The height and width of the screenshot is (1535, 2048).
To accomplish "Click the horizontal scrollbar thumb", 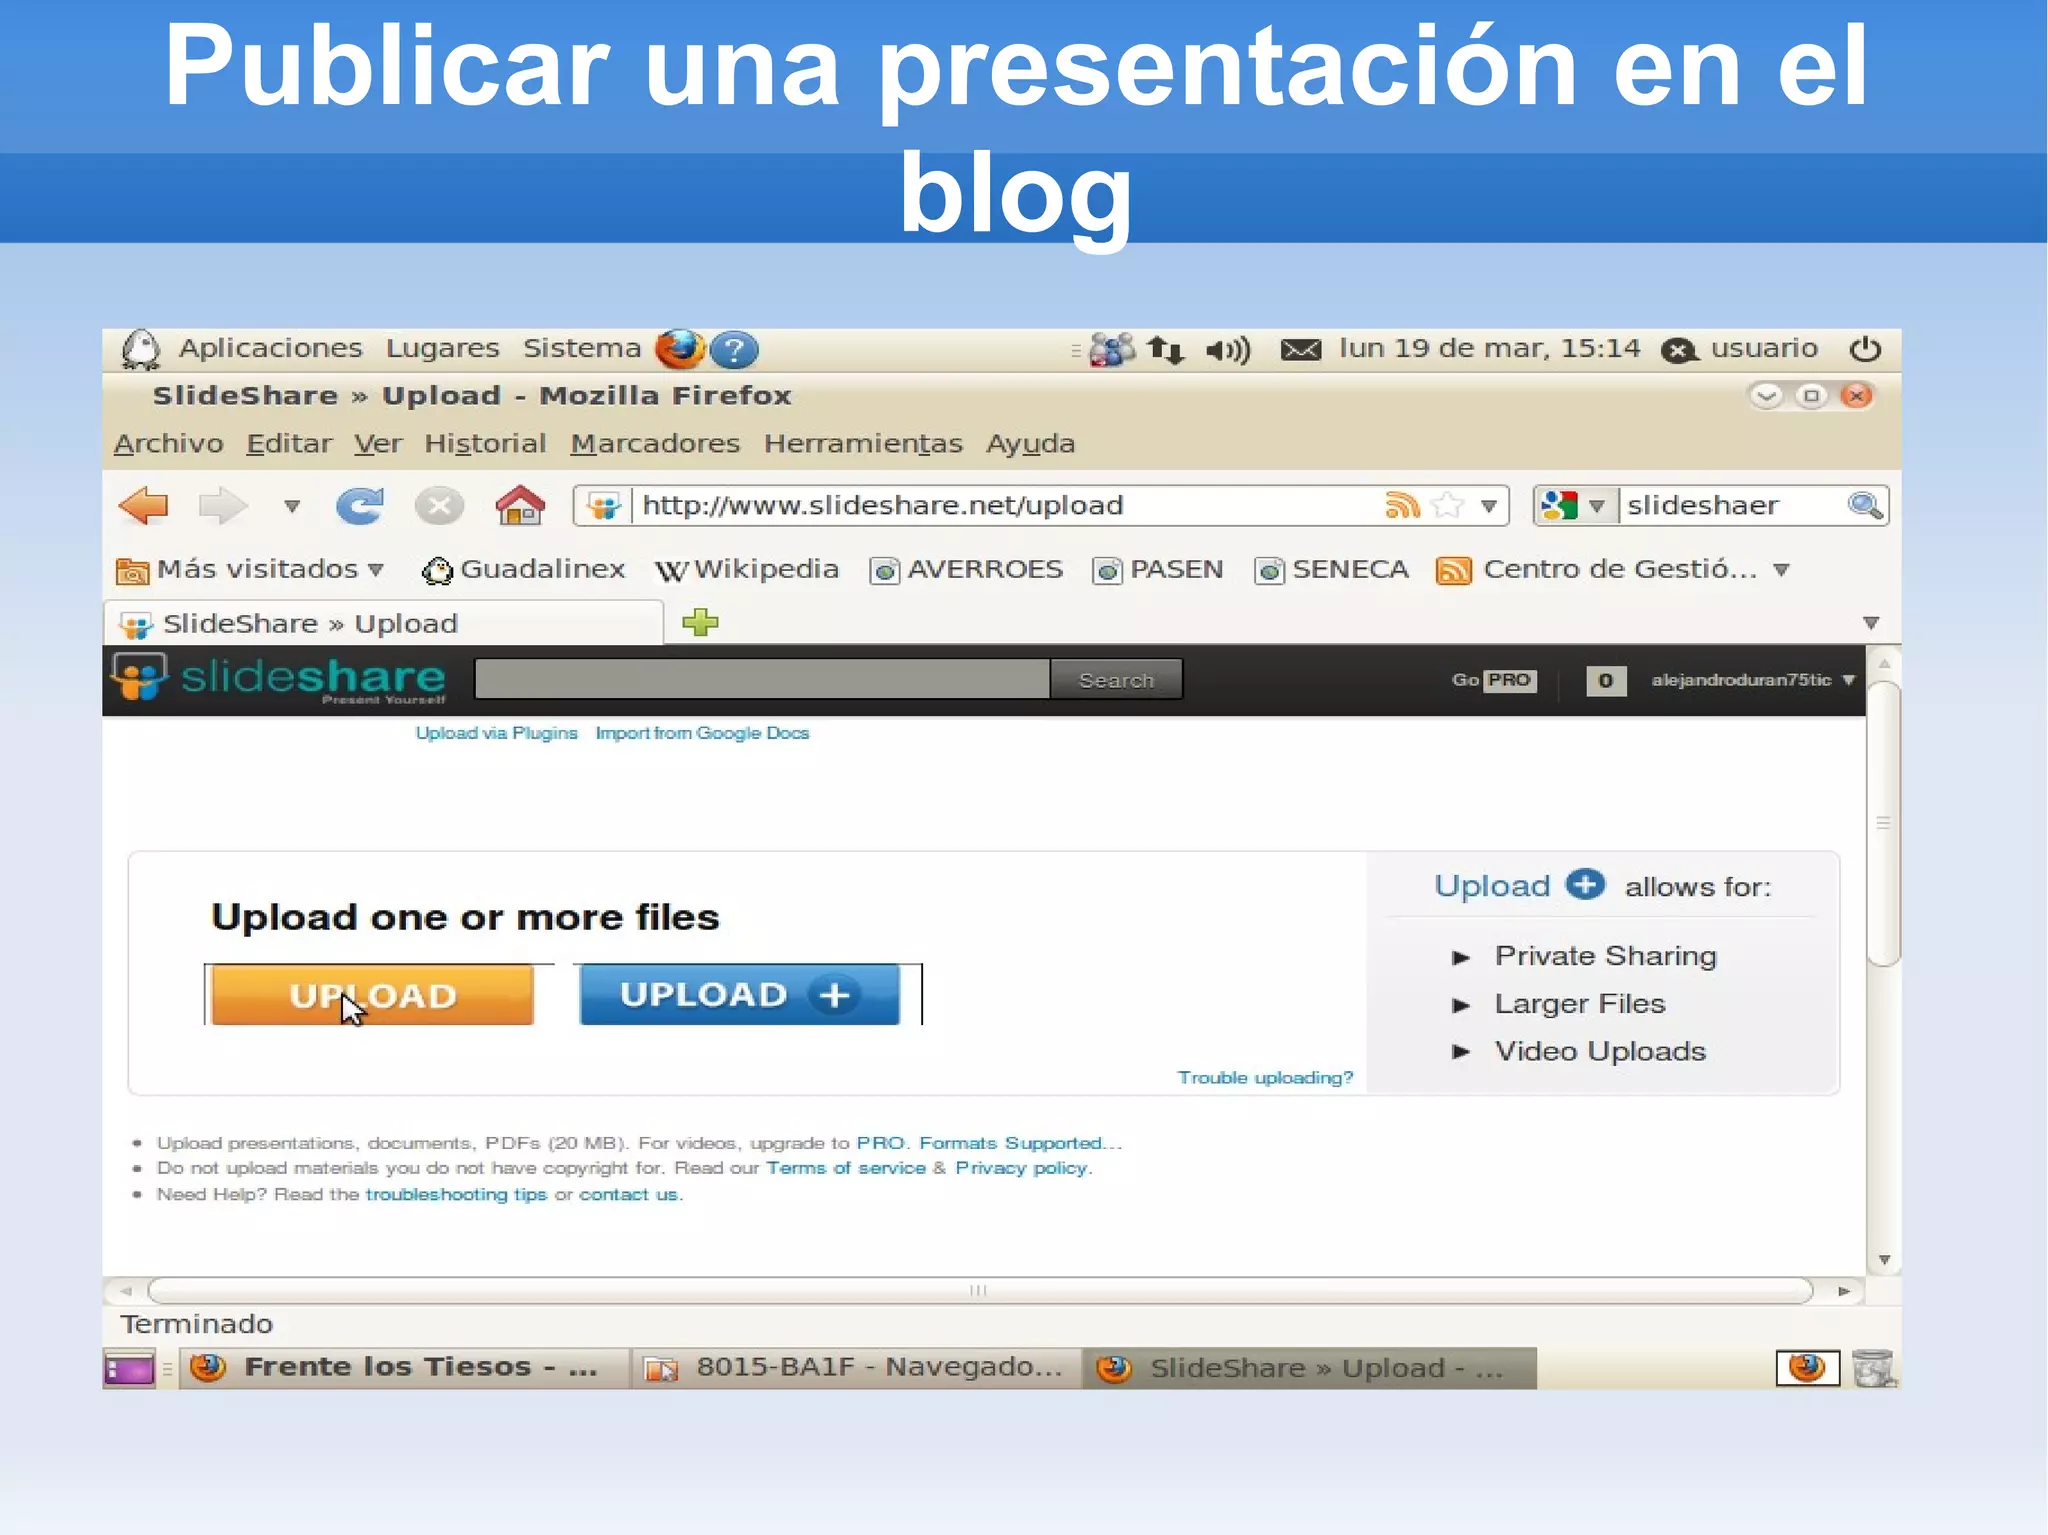I will (x=980, y=1290).
